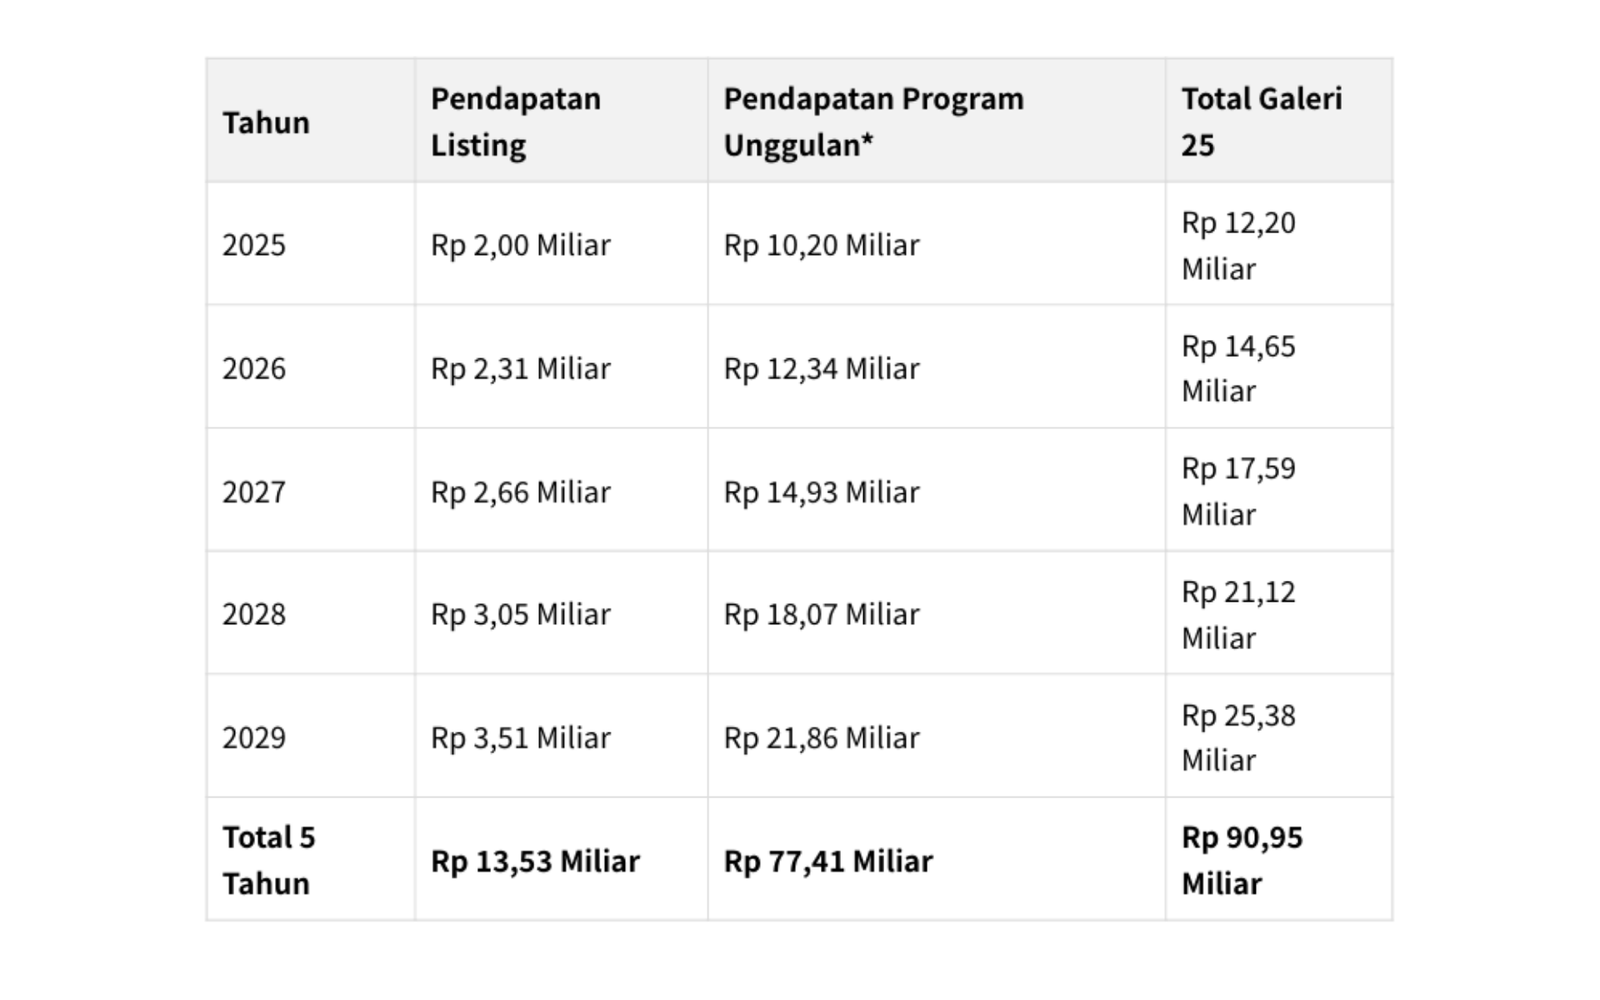1600x1000 pixels.
Task: Click the Total Galeri 25 header
Action: pyautogui.click(x=1261, y=122)
